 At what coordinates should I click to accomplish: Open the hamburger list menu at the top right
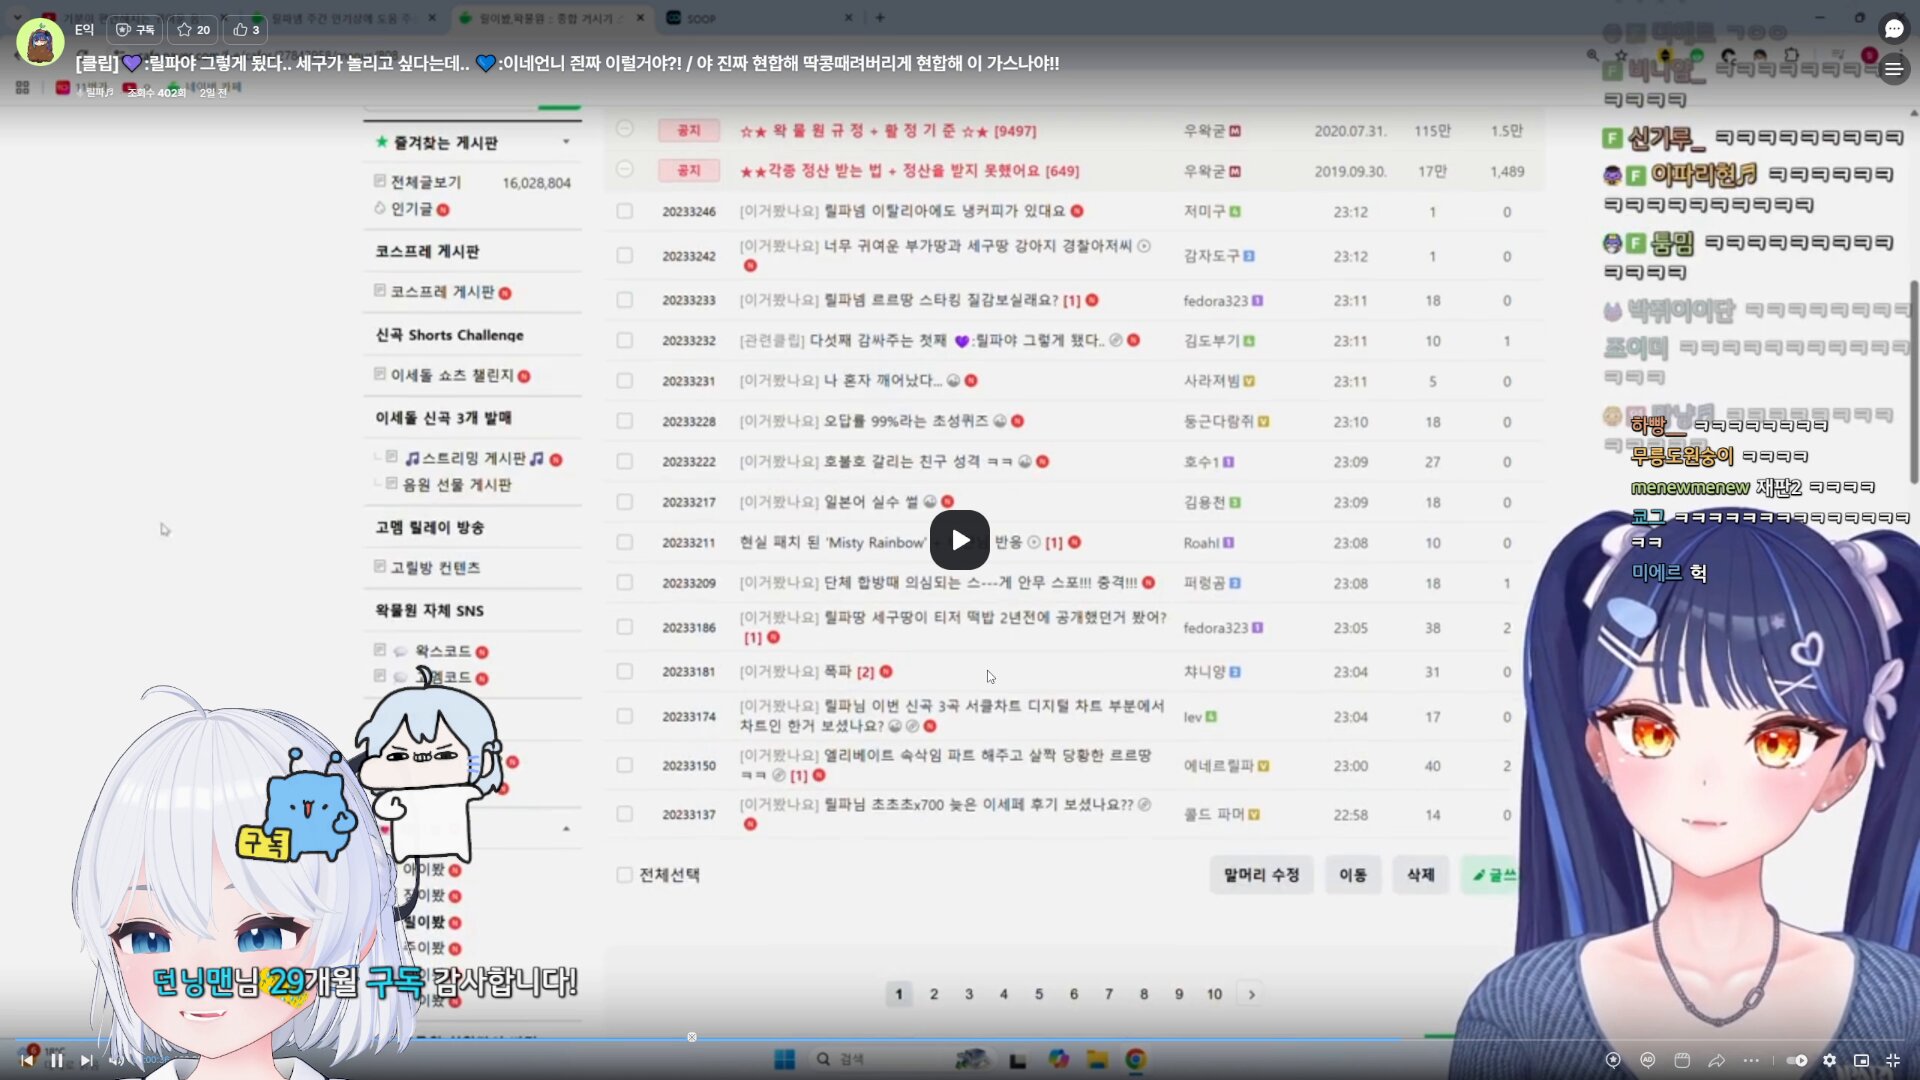(1893, 69)
